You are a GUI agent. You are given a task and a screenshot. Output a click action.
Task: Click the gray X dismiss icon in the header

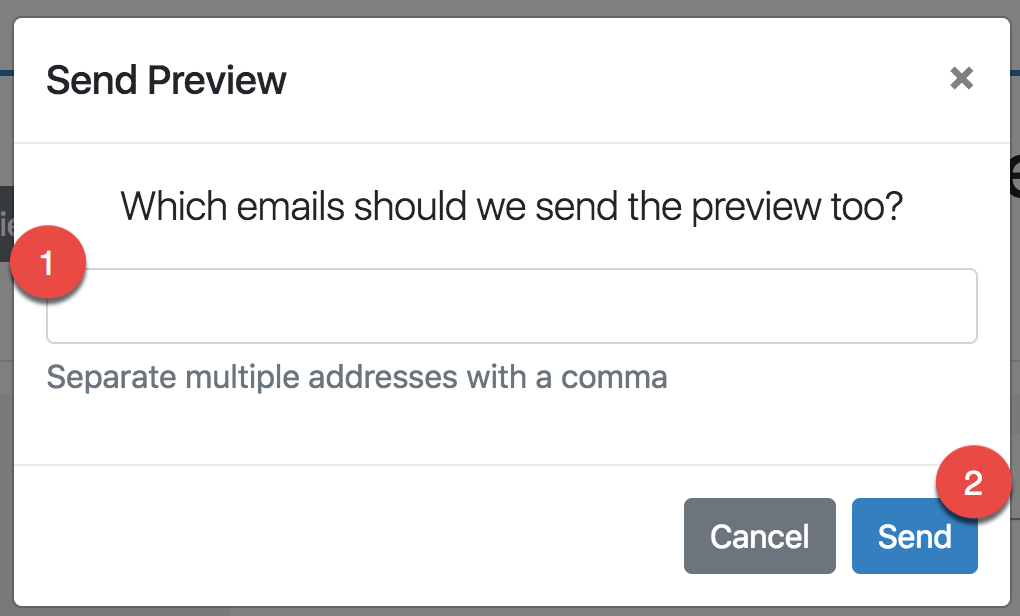[961, 79]
